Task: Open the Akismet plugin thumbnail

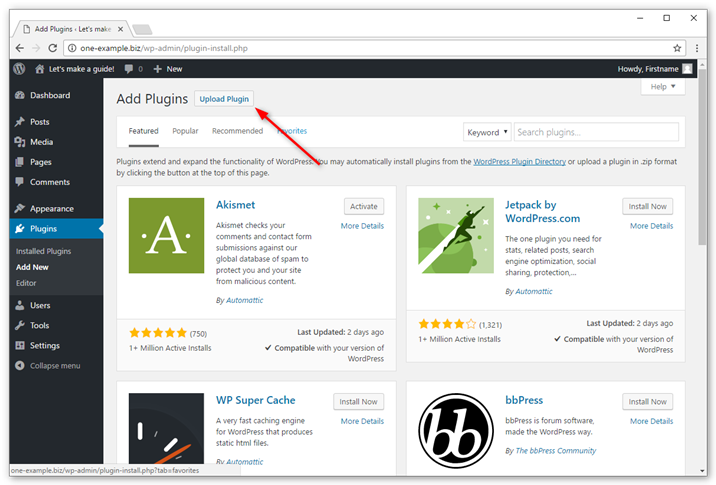Action: 166,235
